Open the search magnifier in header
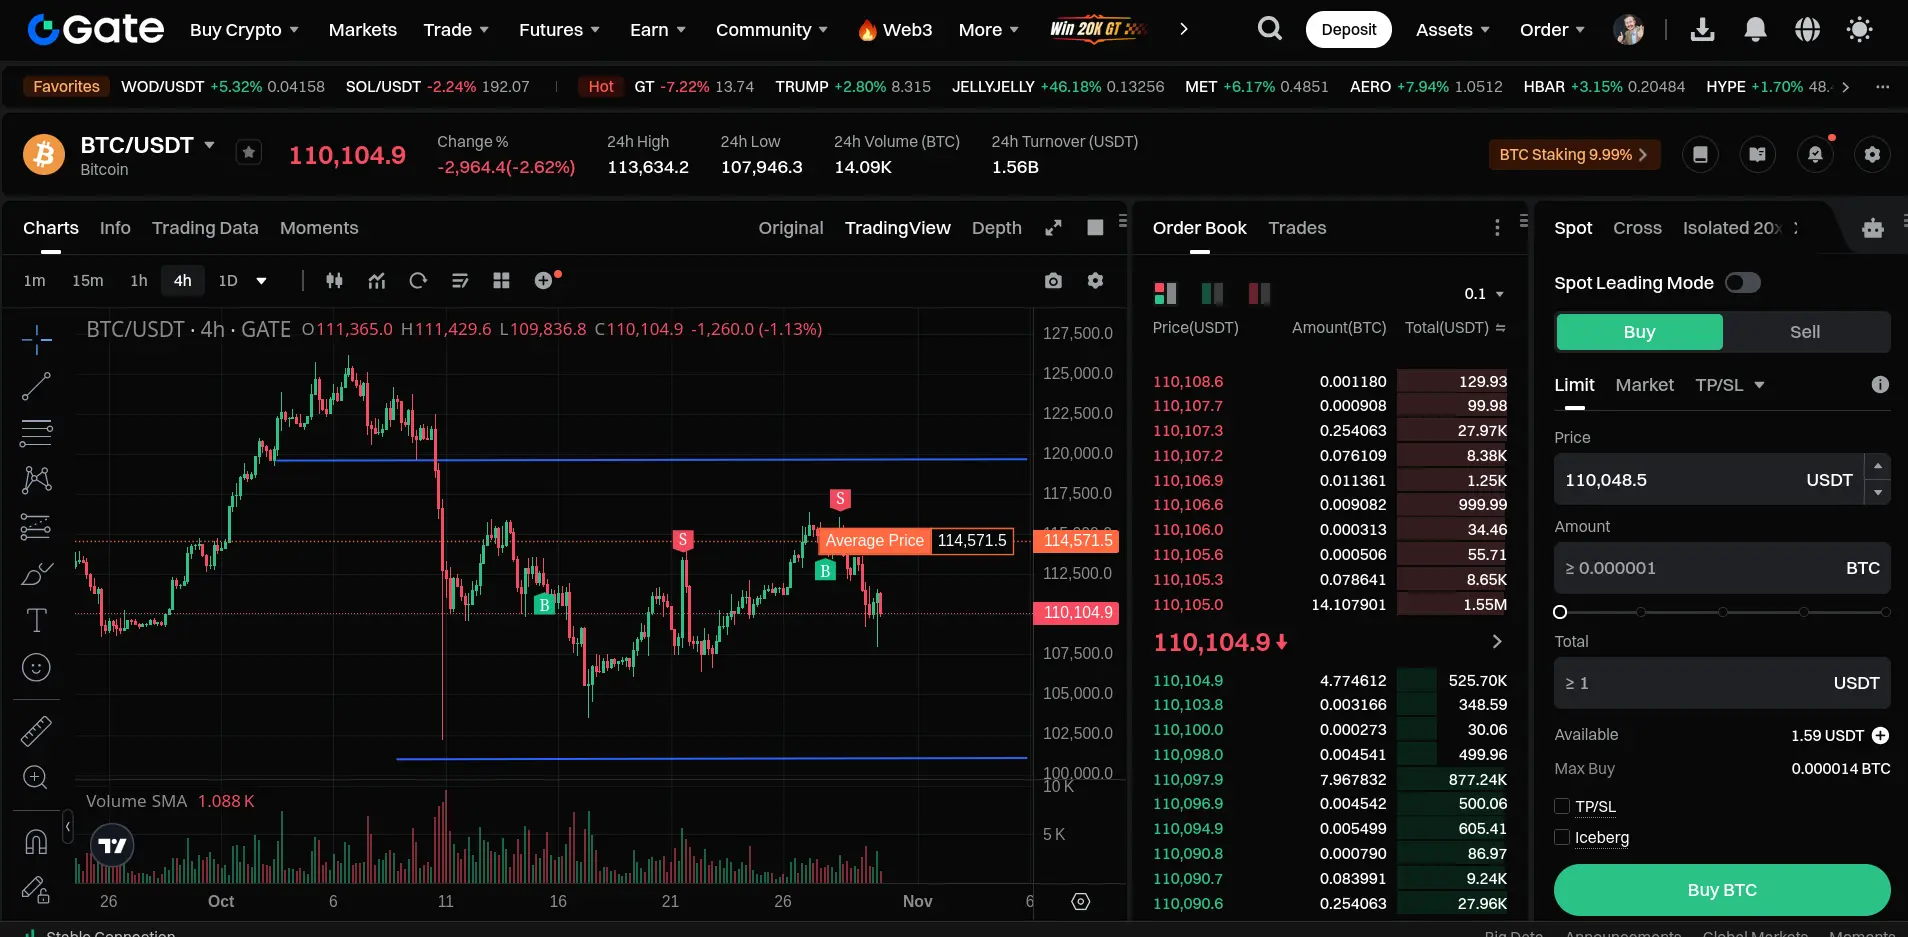Image resolution: width=1908 pixels, height=937 pixels. point(1270,29)
